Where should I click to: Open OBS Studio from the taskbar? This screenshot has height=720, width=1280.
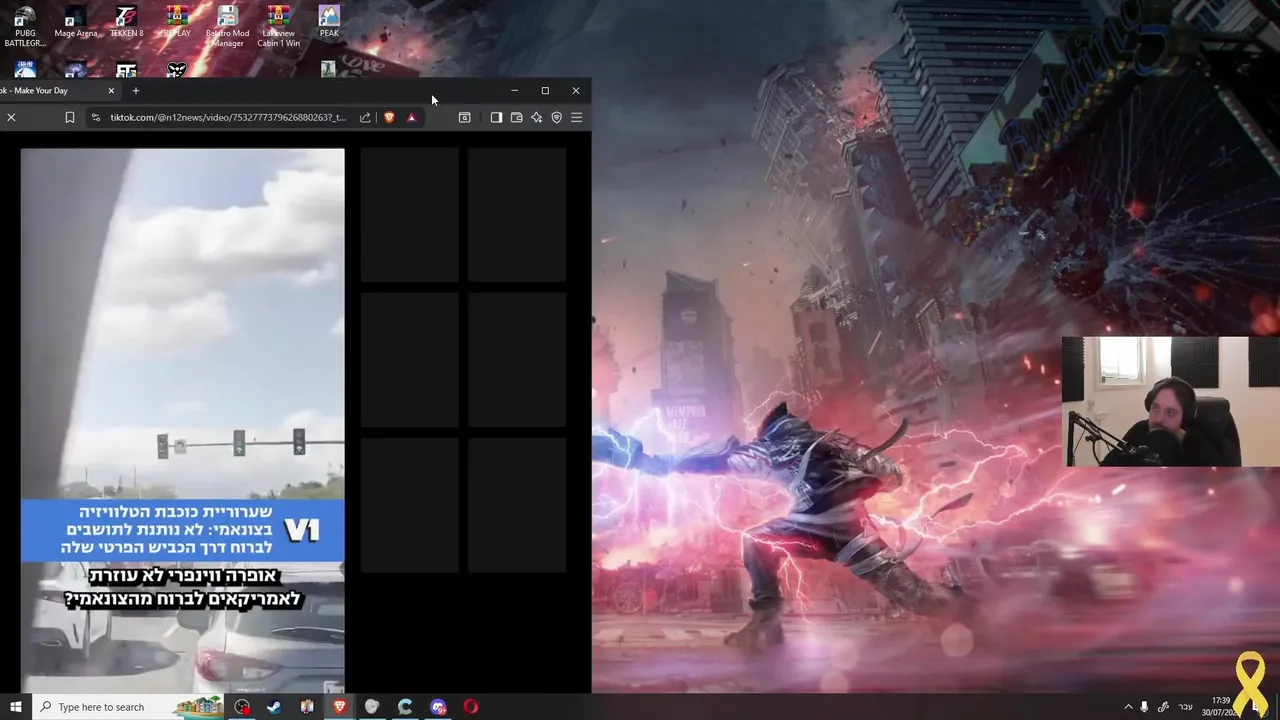point(242,707)
